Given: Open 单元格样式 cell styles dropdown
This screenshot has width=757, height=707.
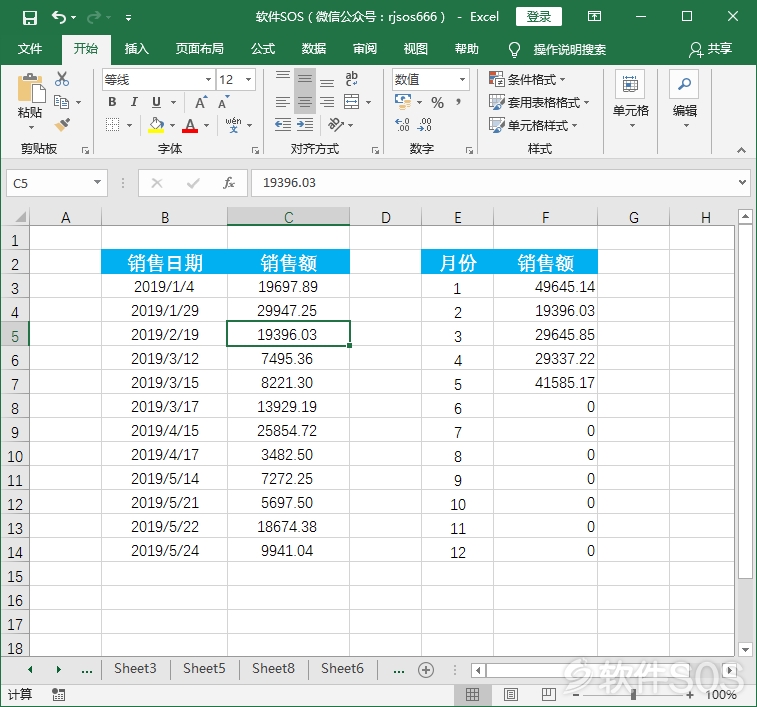Looking at the screenshot, I should point(533,126).
